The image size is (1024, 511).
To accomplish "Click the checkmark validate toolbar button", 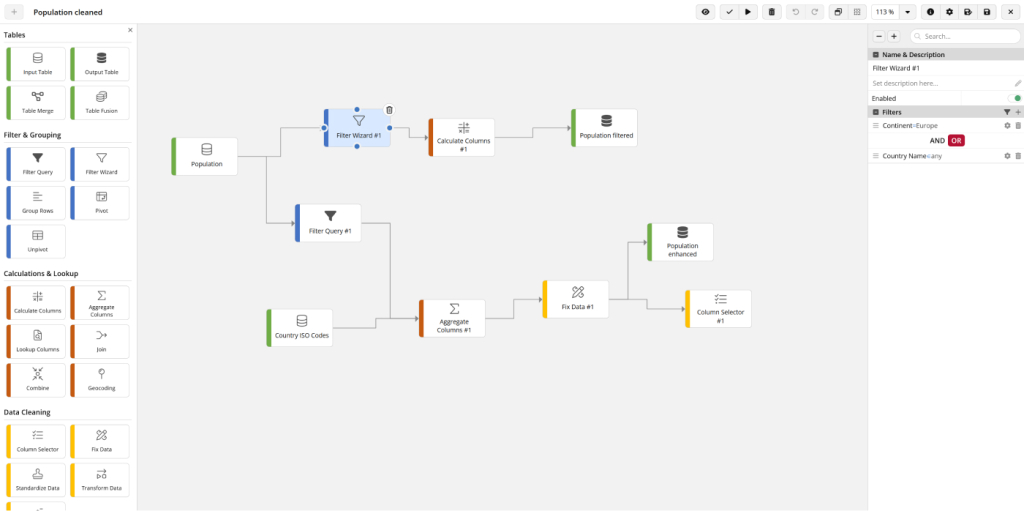I will [729, 12].
